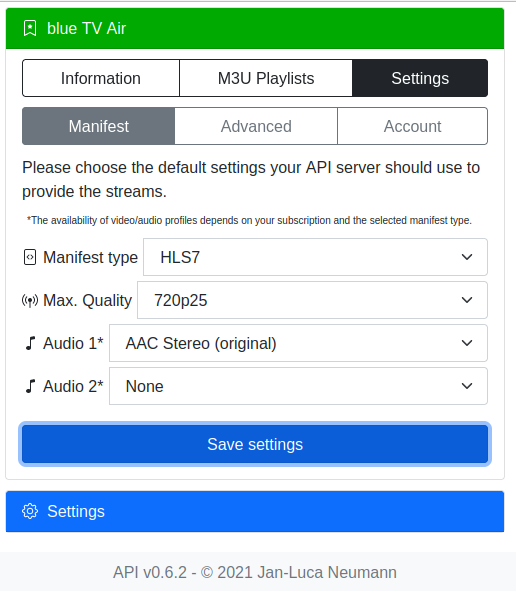Select the Manifest sub-tab
The image size is (516, 591).
click(x=99, y=126)
